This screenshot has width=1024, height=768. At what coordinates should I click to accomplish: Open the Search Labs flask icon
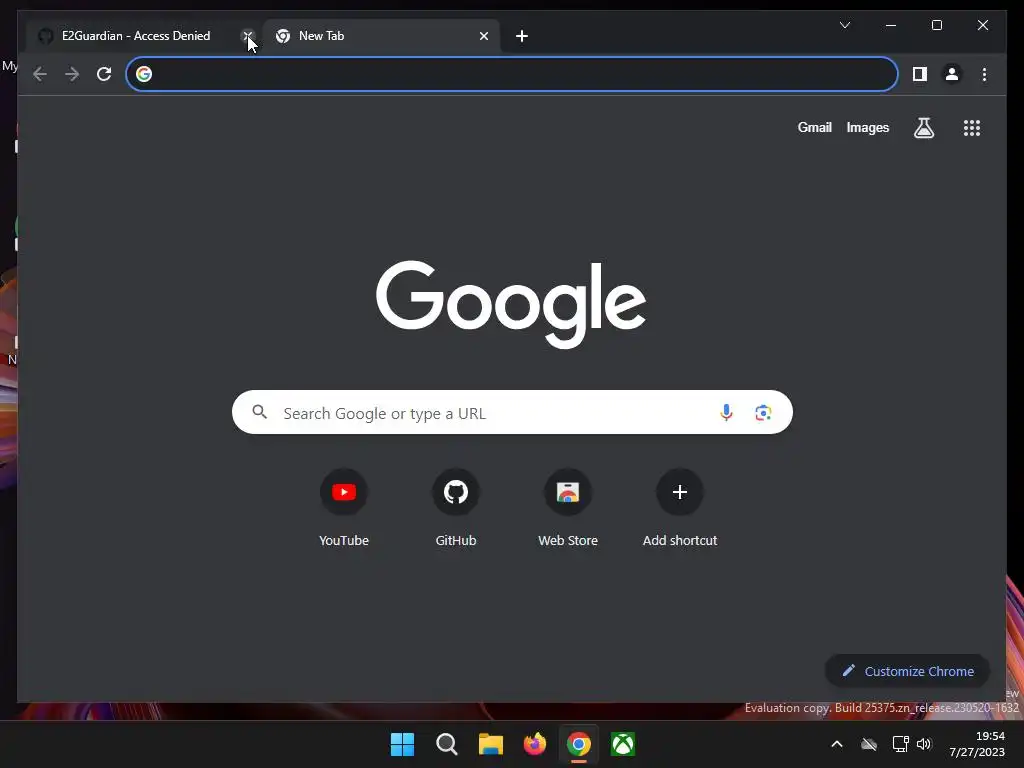[923, 128]
